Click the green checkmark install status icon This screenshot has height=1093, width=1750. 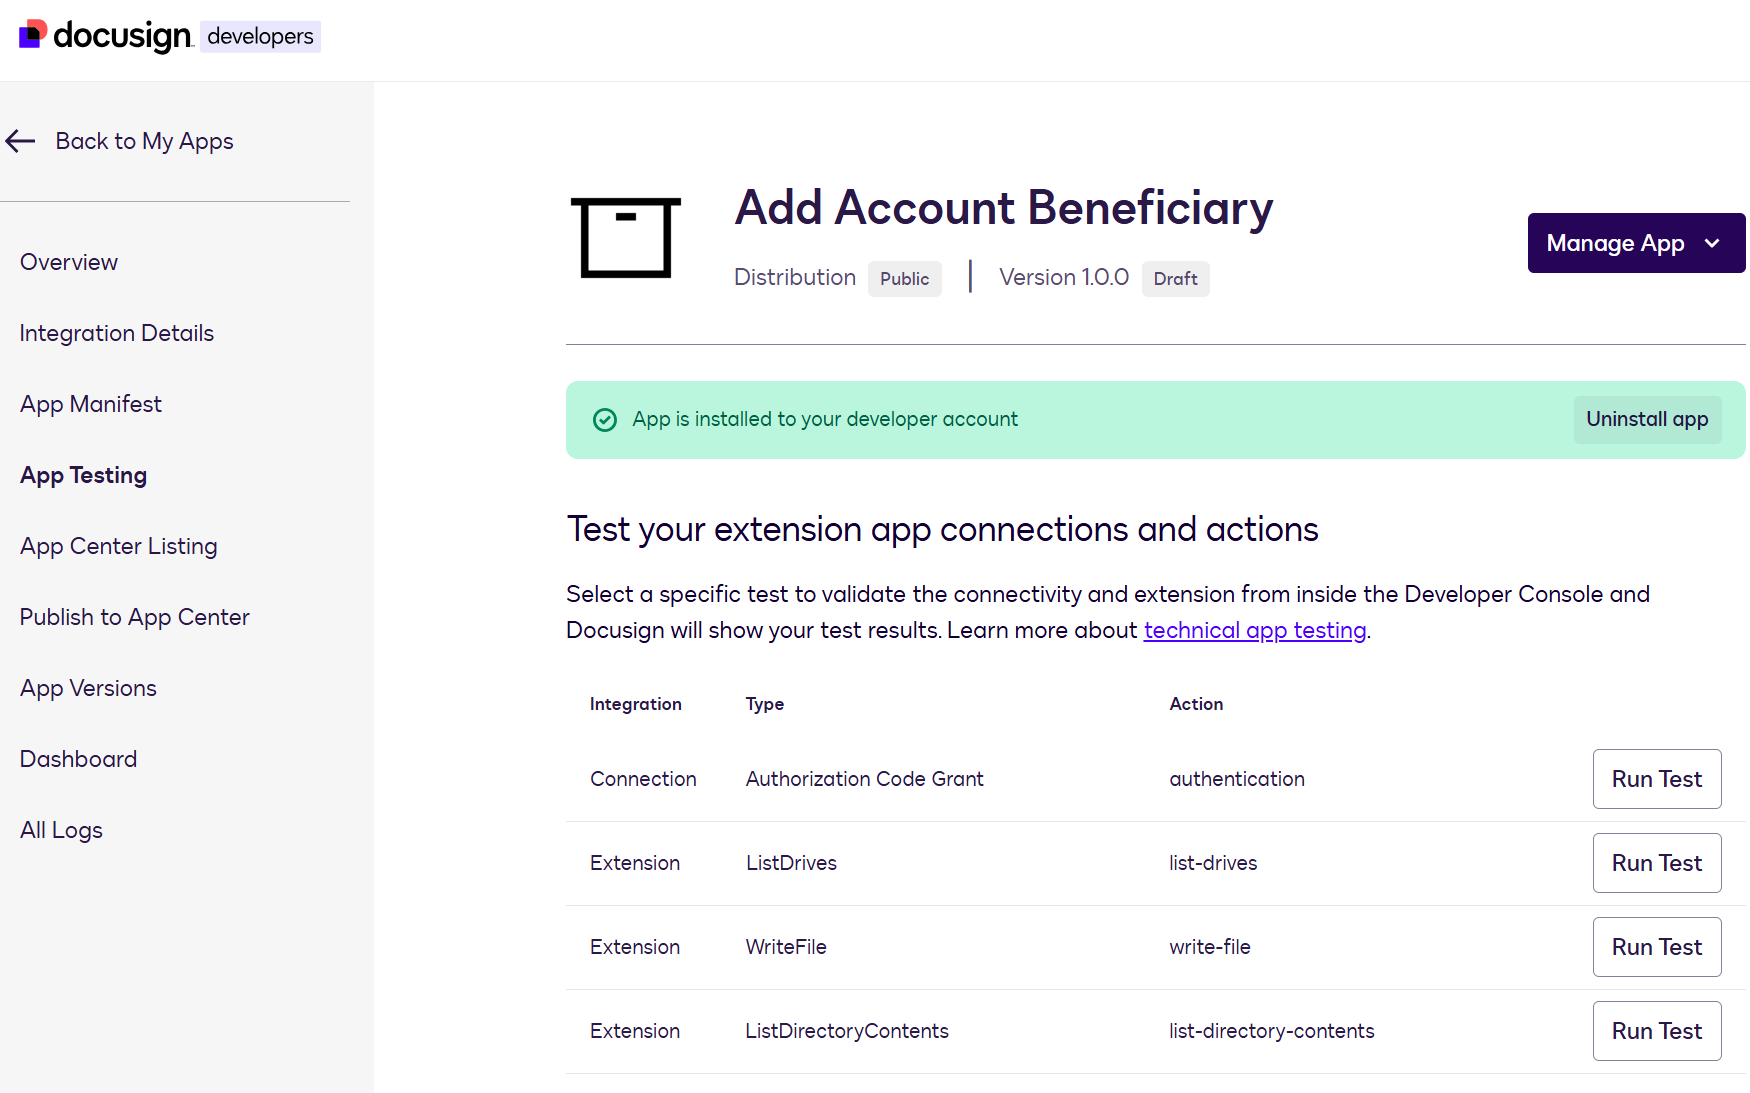pyautogui.click(x=605, y=420)
